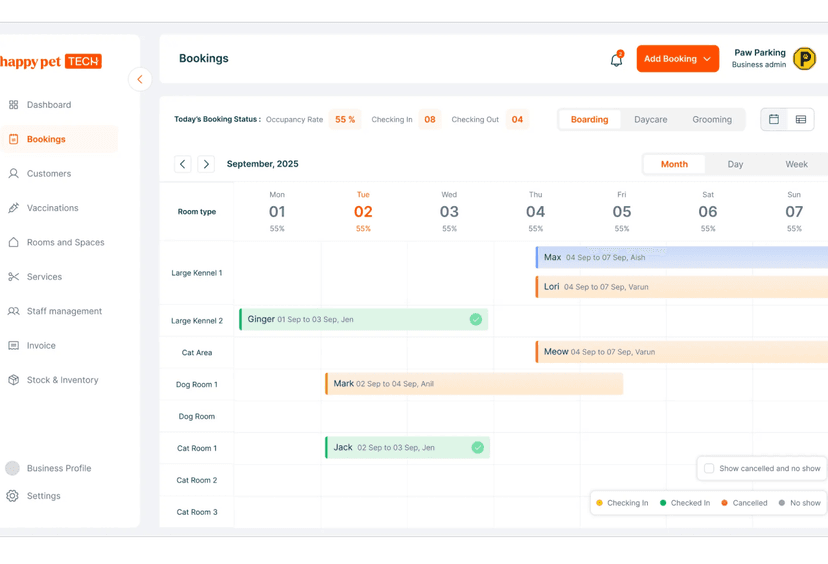
Task: Open Ginger's booking in Large Kennel 2
Action: 363,319
